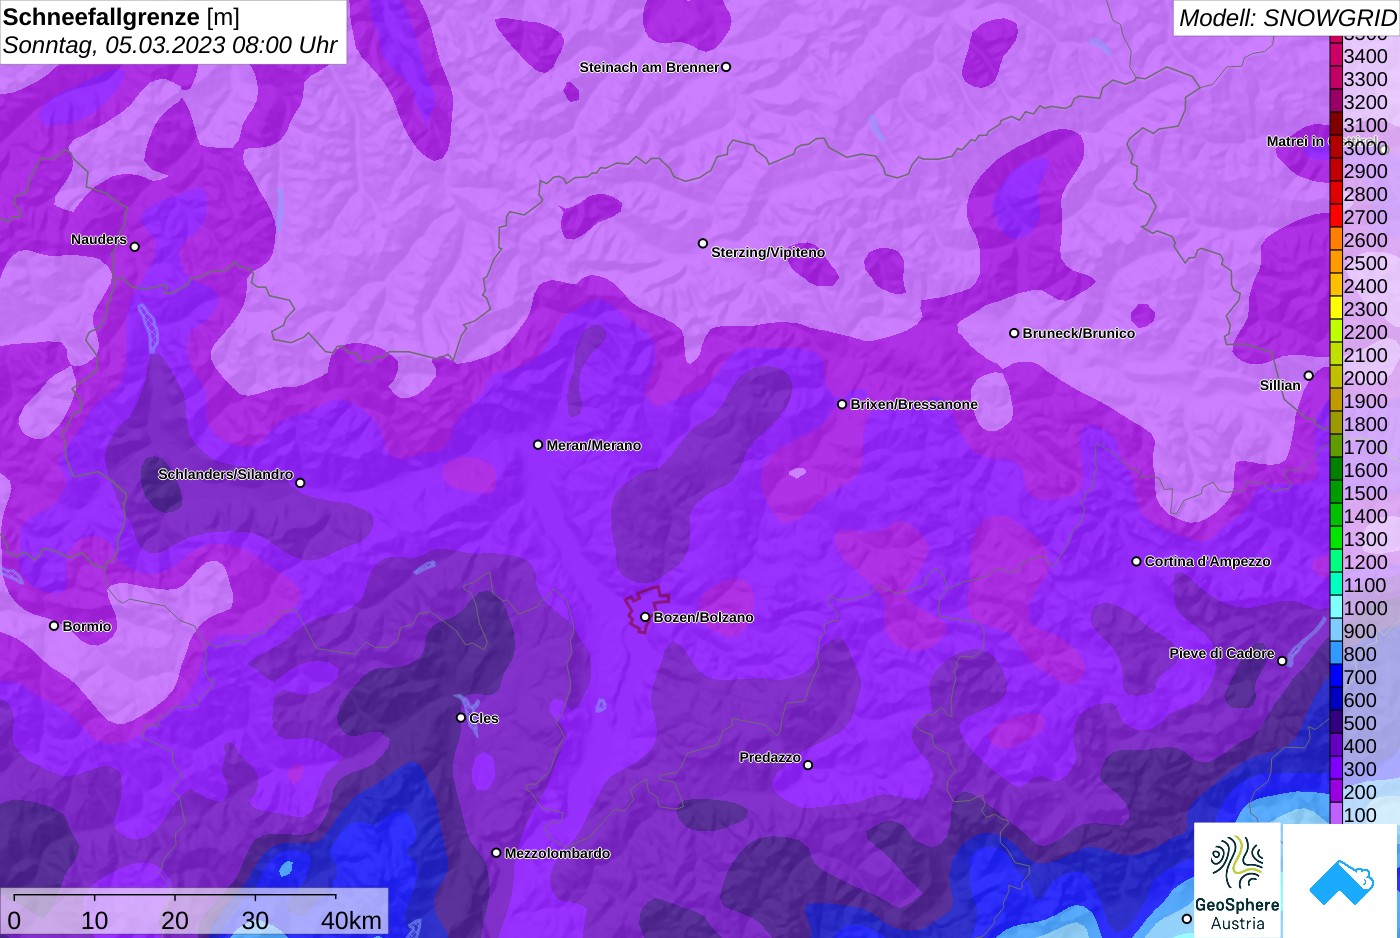Click the 10 scale bar label
Screen dimensions: 1400x938
[x=95, y=920]
